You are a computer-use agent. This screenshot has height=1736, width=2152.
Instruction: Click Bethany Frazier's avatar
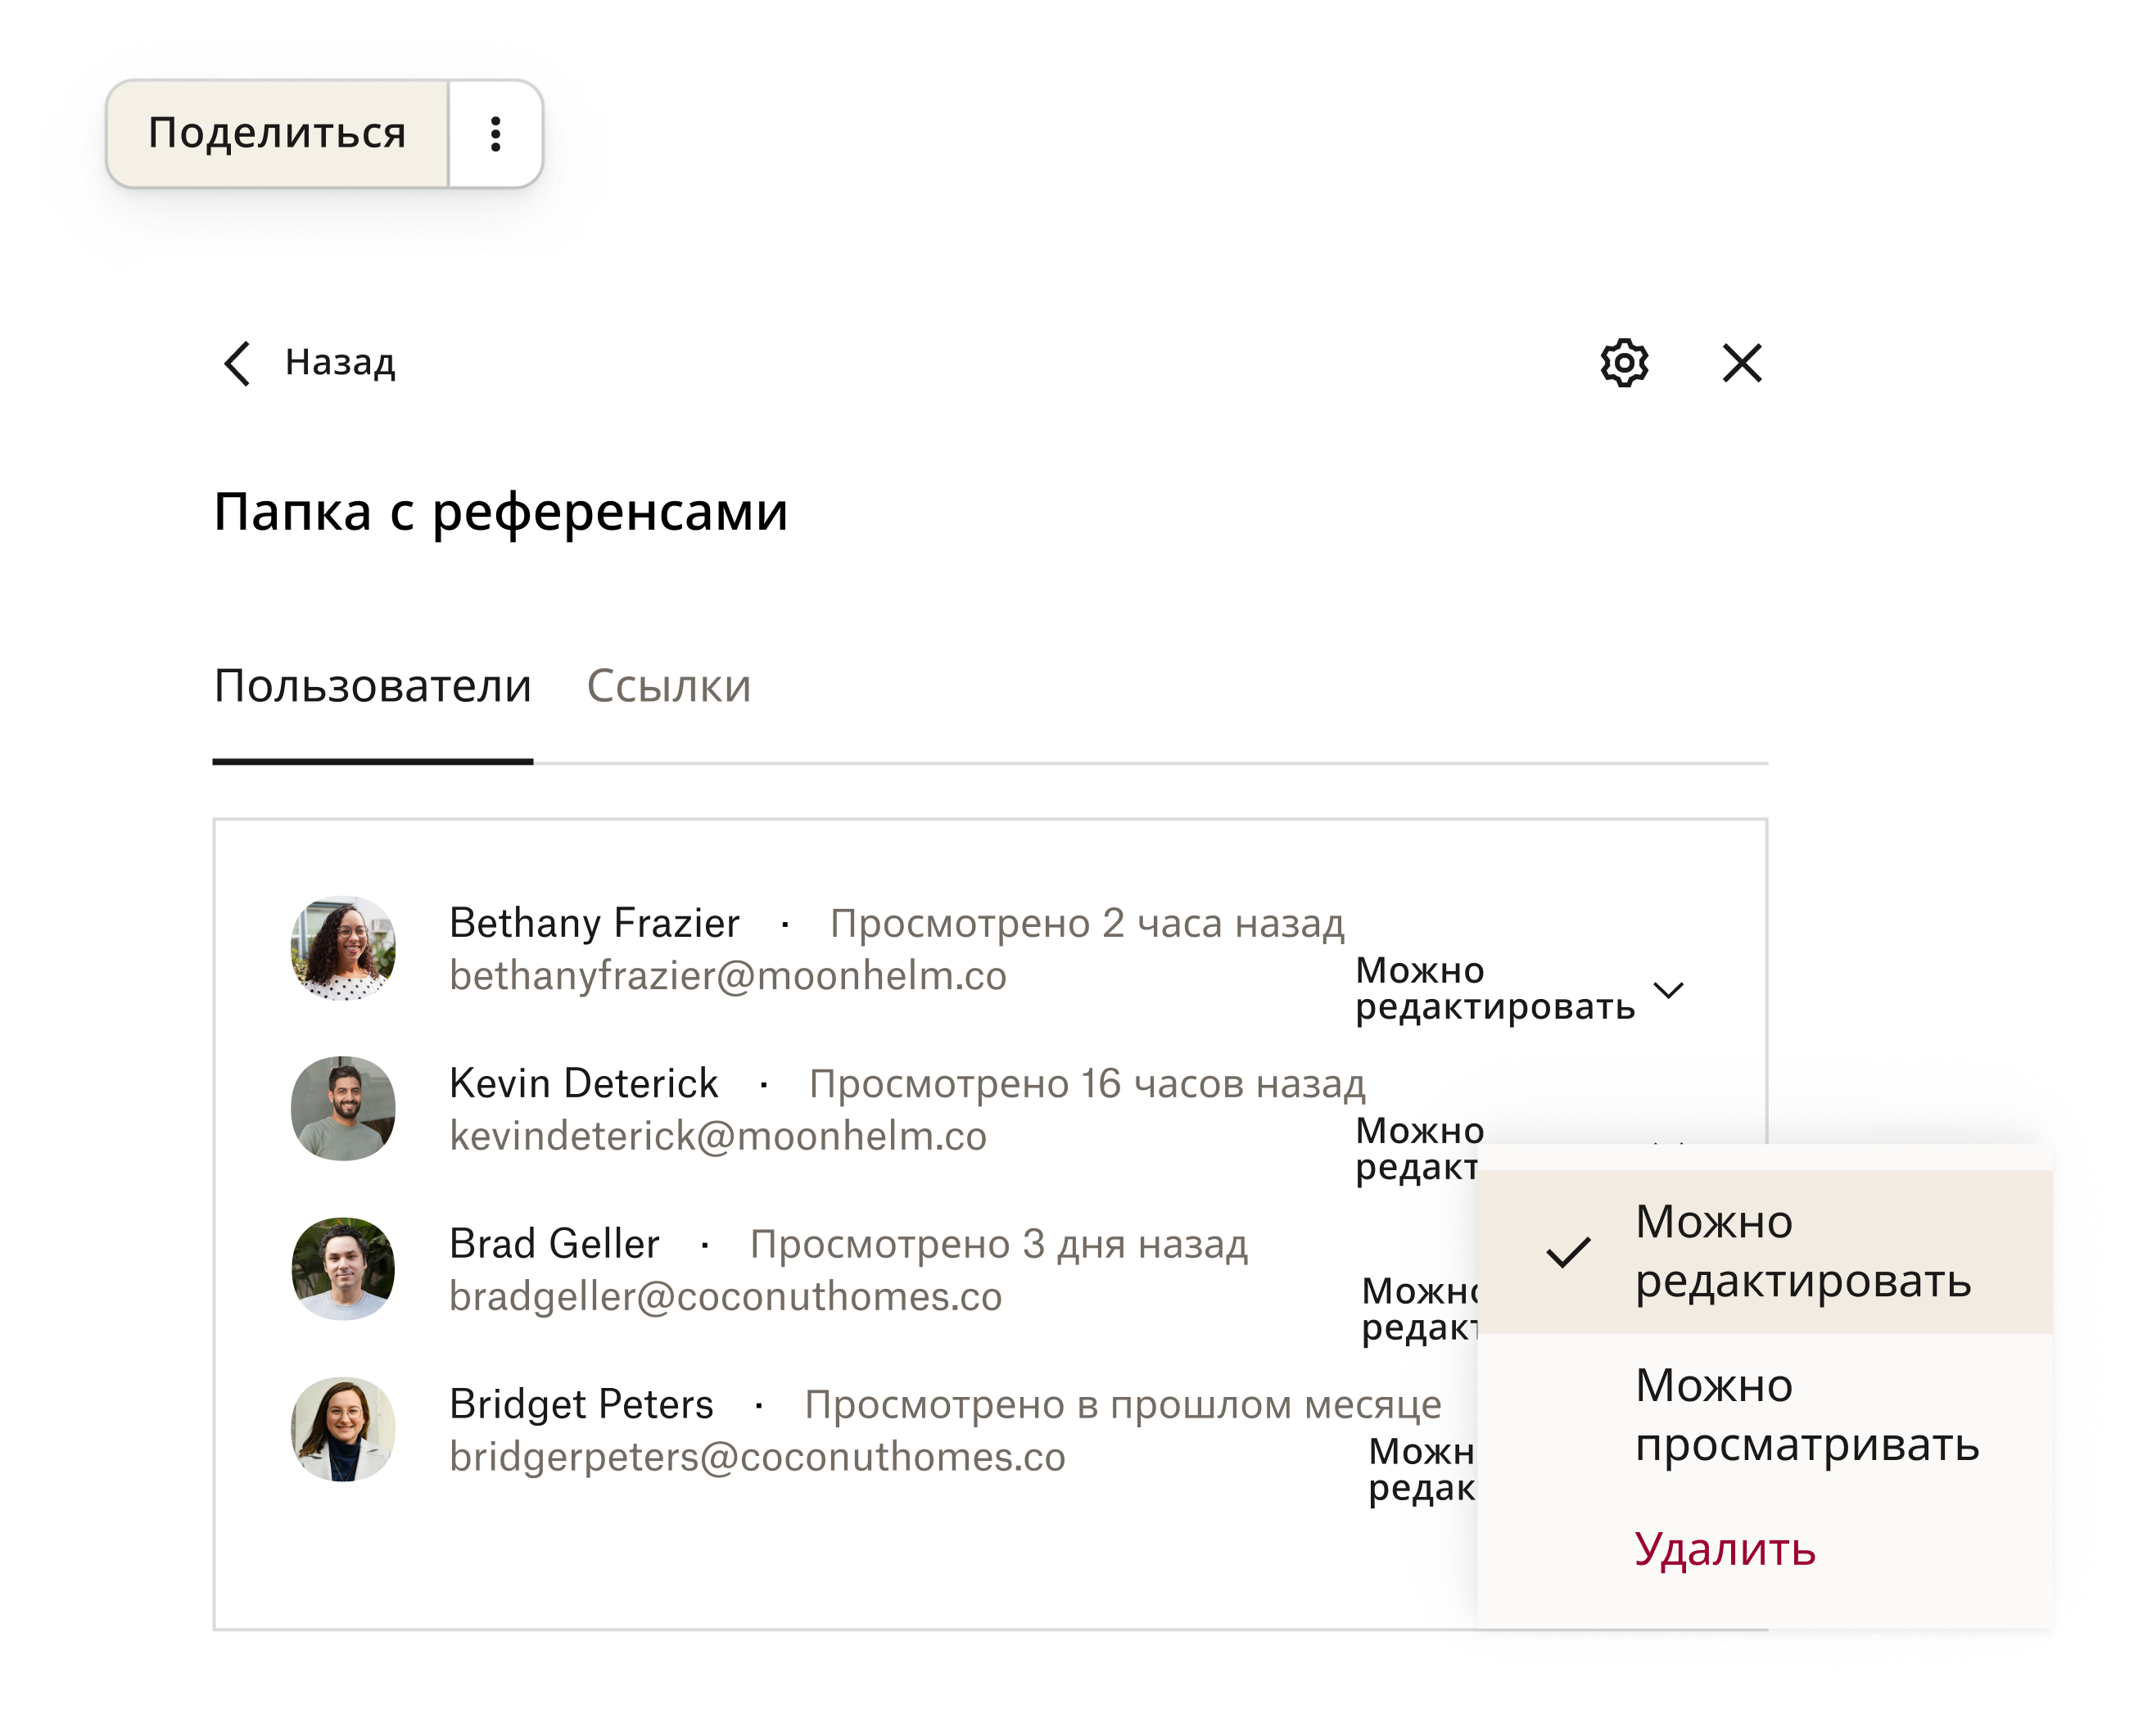(x=343, y=948)
